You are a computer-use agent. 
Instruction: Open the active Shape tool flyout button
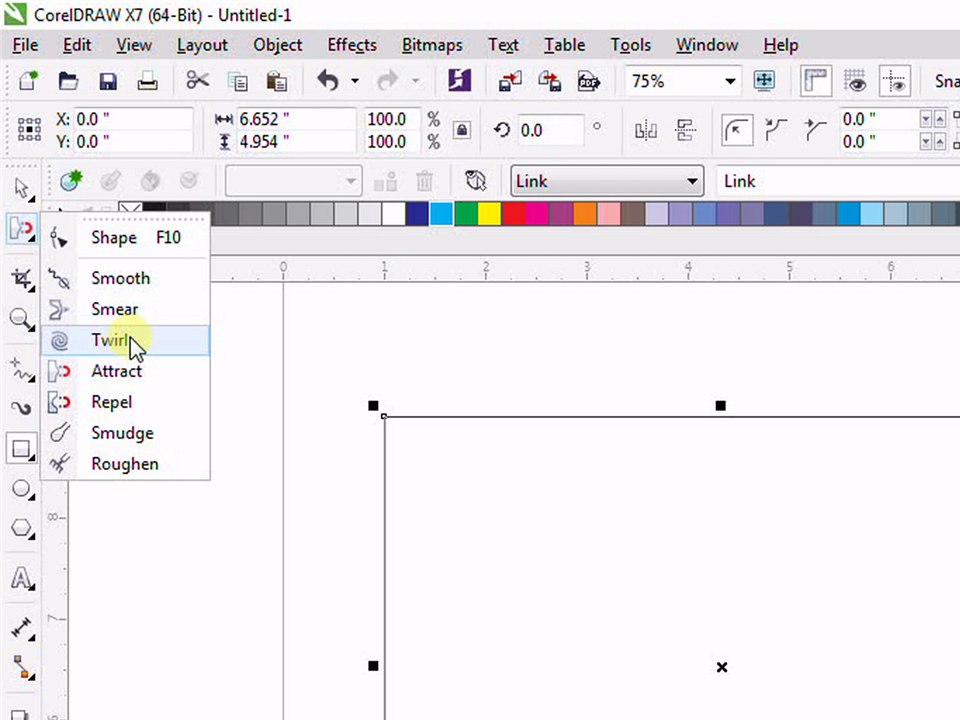(21, 229)
